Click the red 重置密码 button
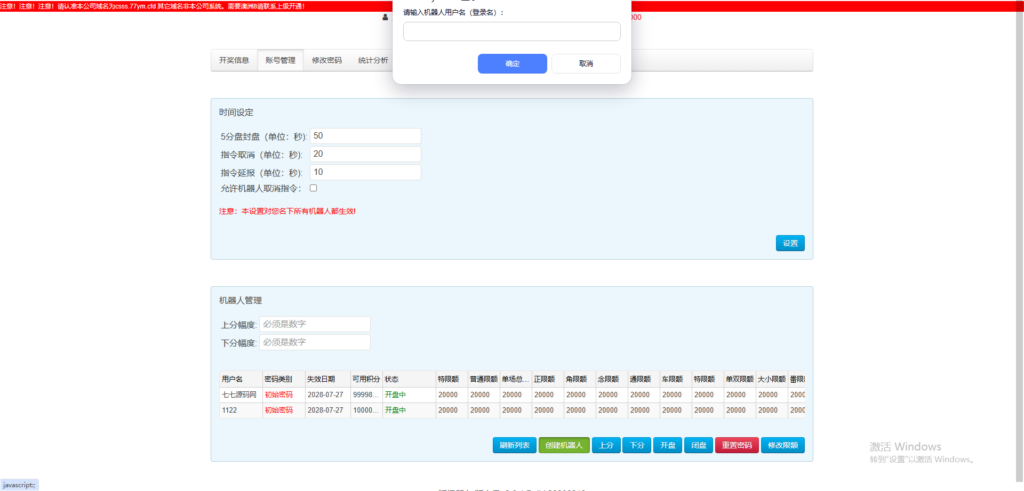 (737, 445)
